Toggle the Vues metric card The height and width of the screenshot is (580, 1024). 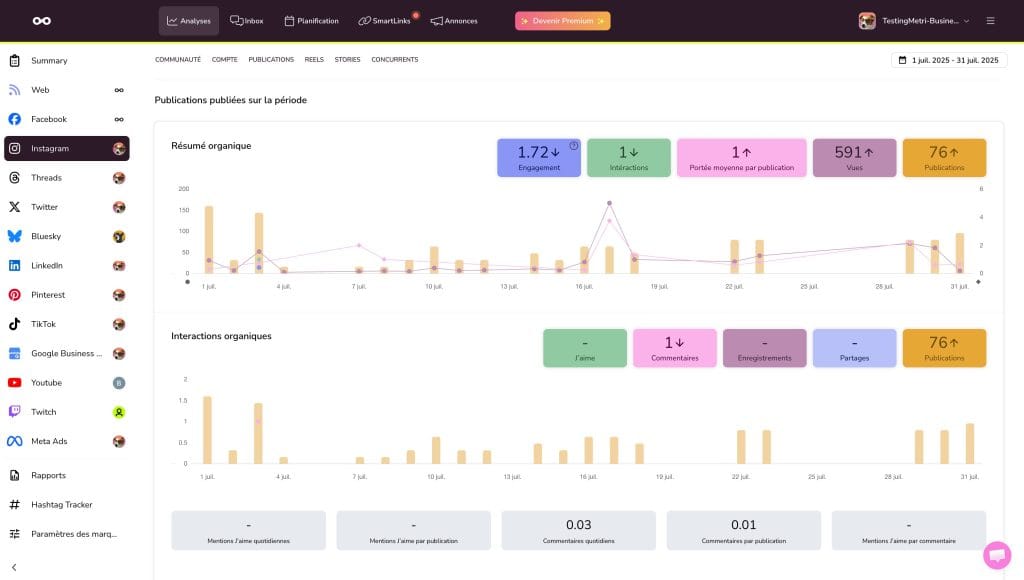(853, 158)
